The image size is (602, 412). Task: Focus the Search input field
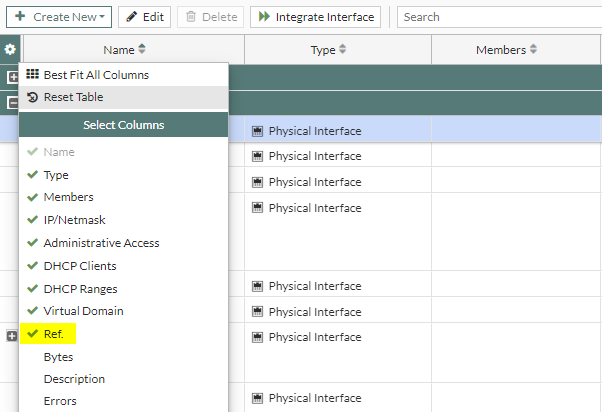point(498,17)
